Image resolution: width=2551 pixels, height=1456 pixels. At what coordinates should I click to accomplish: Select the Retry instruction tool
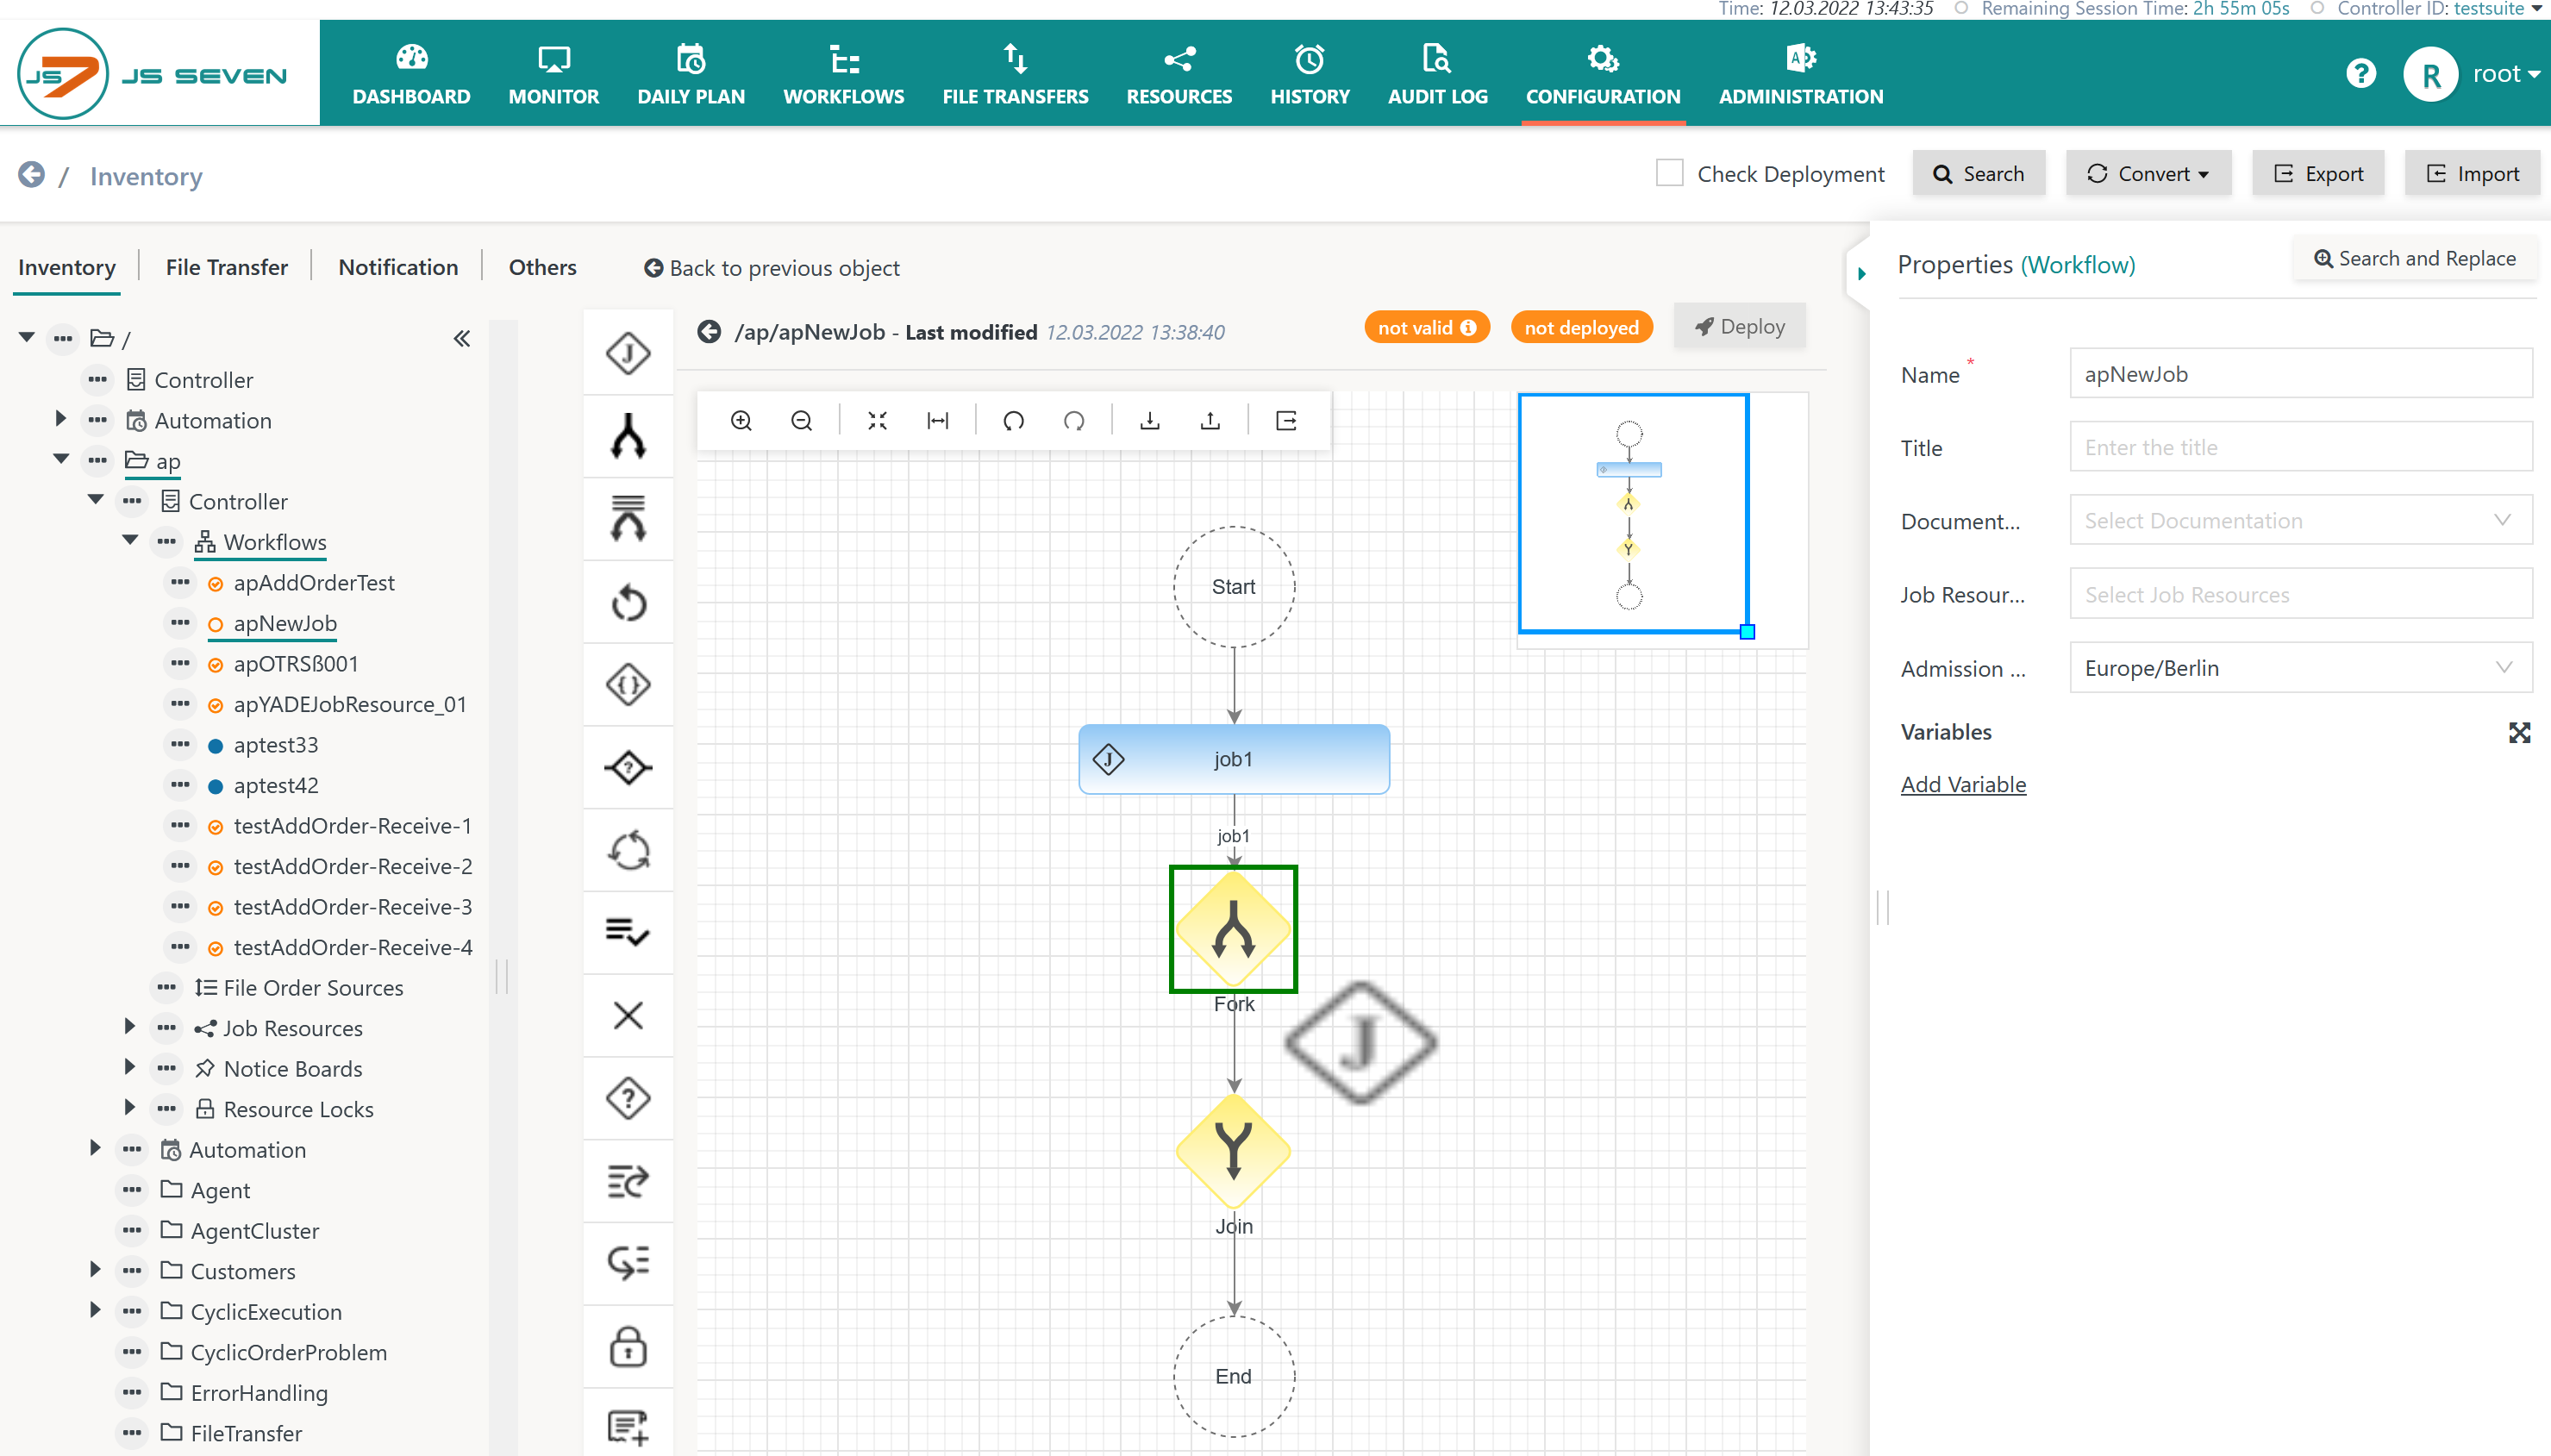628,602
